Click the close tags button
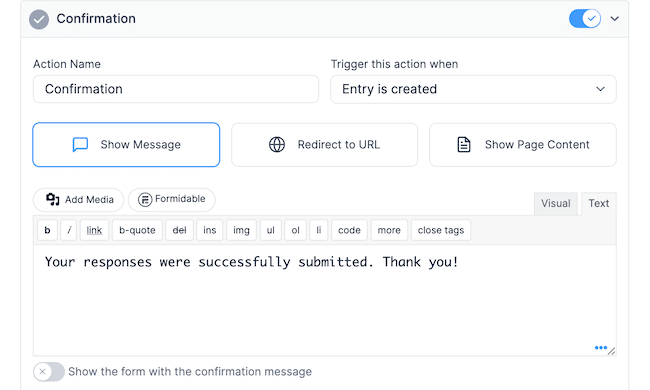The height and width of the screenshot is (390, 650). pos(441,230)
